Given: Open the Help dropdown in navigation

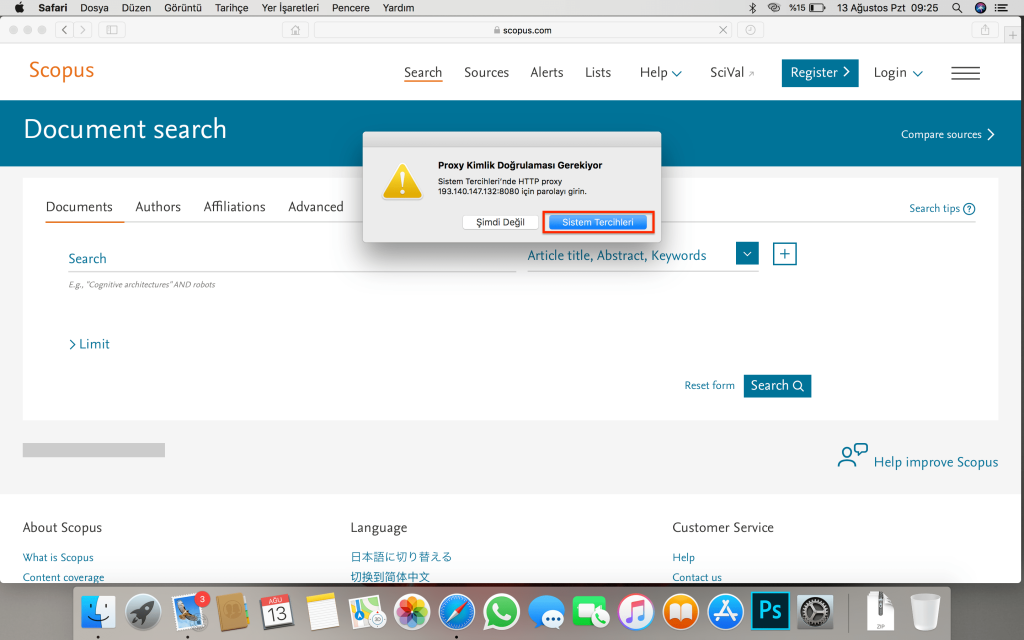Looking at the screenshot, I should pyautogui.click(x=660, y=73).
